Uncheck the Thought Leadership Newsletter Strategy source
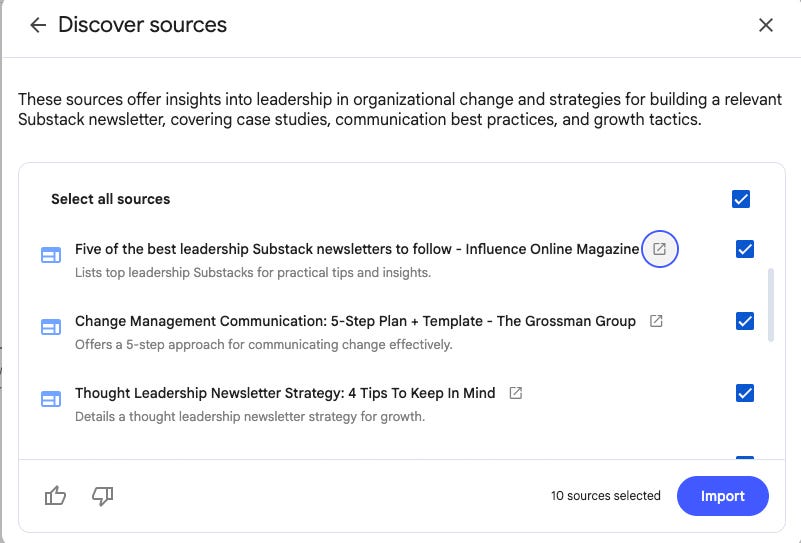Image resolution: width=801 pixels, height=543 pixels. point(745,393)
